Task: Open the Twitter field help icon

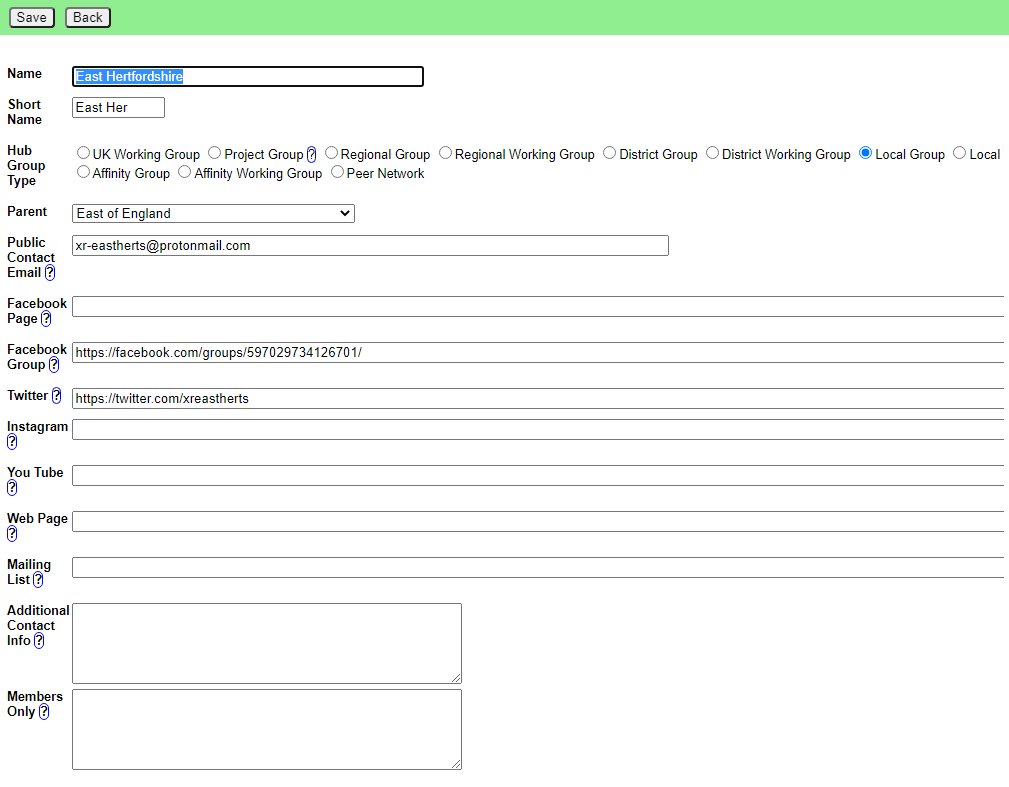Action: click(57, 395)
